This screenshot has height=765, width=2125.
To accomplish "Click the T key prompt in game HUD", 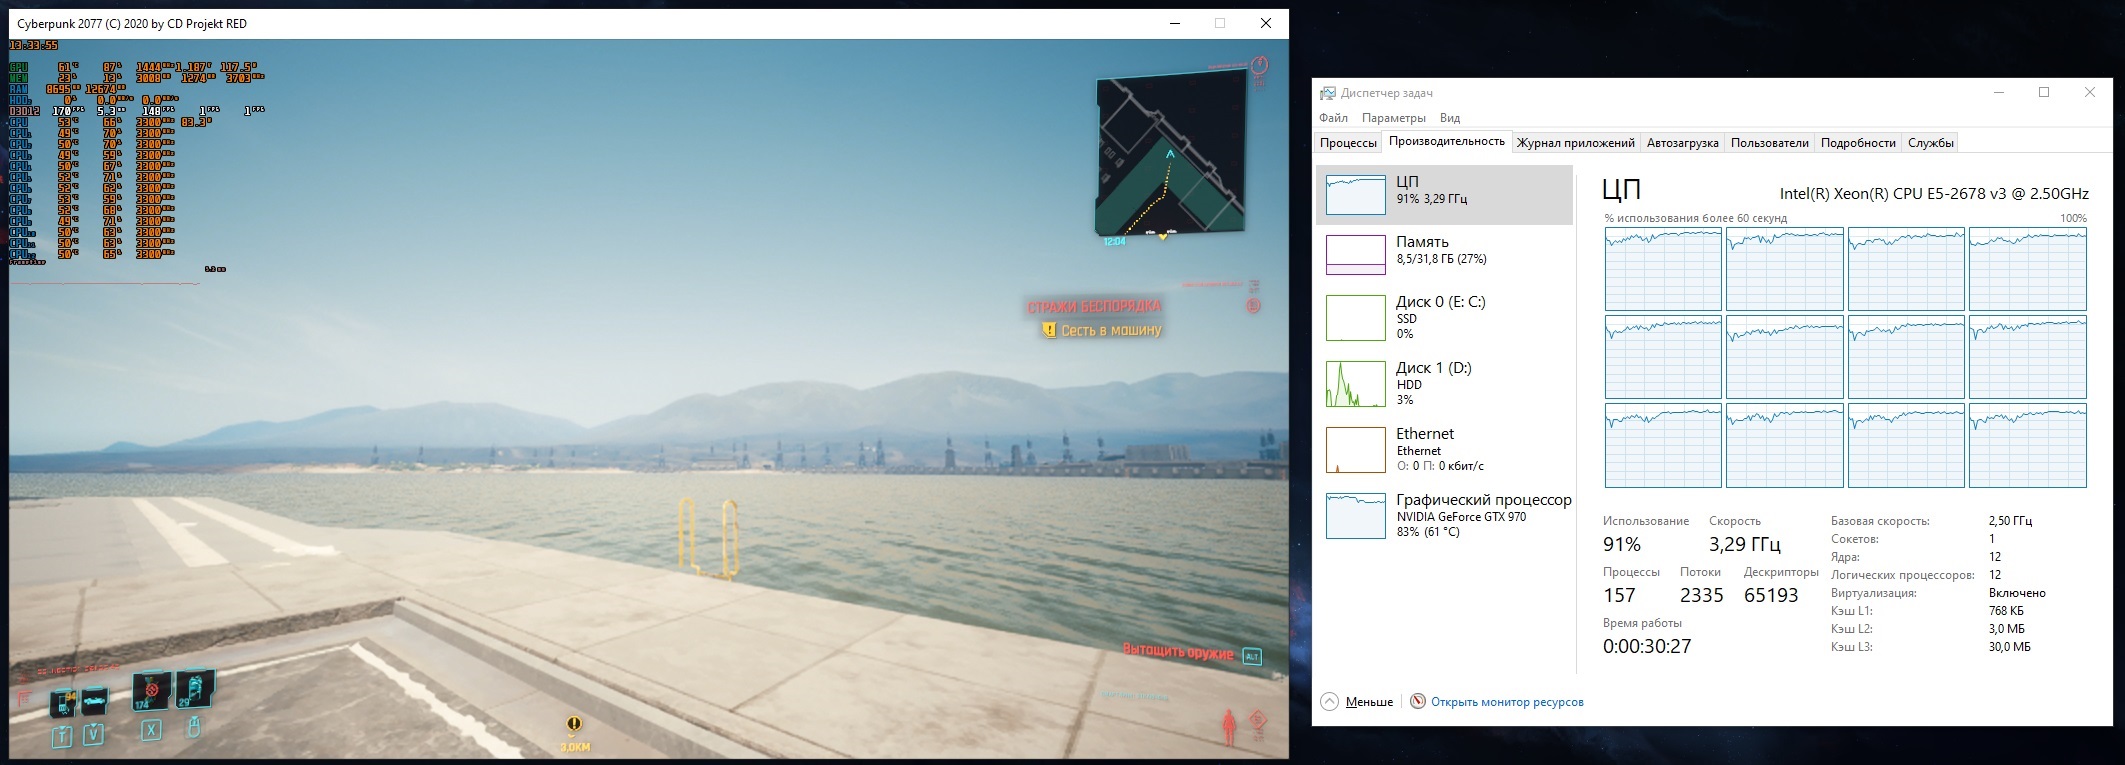I will 62,736.
